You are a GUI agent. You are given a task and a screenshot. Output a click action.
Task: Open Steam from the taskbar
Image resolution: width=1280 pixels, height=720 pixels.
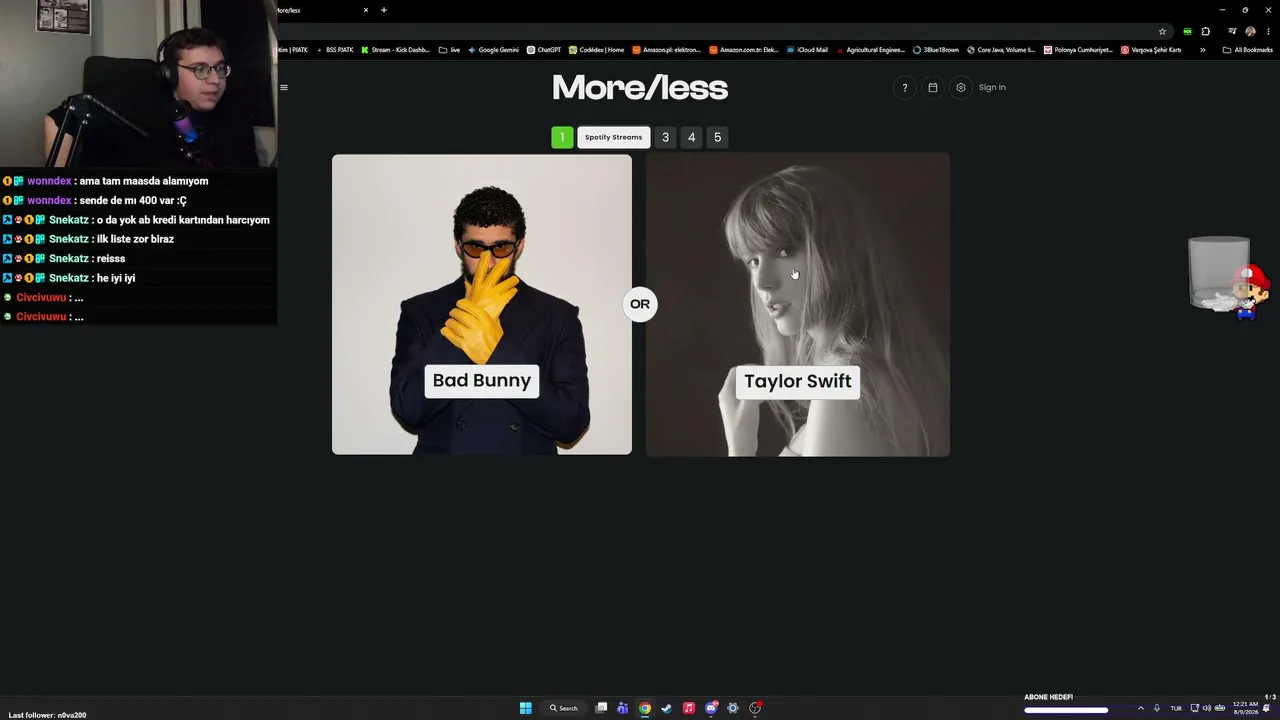667,708
